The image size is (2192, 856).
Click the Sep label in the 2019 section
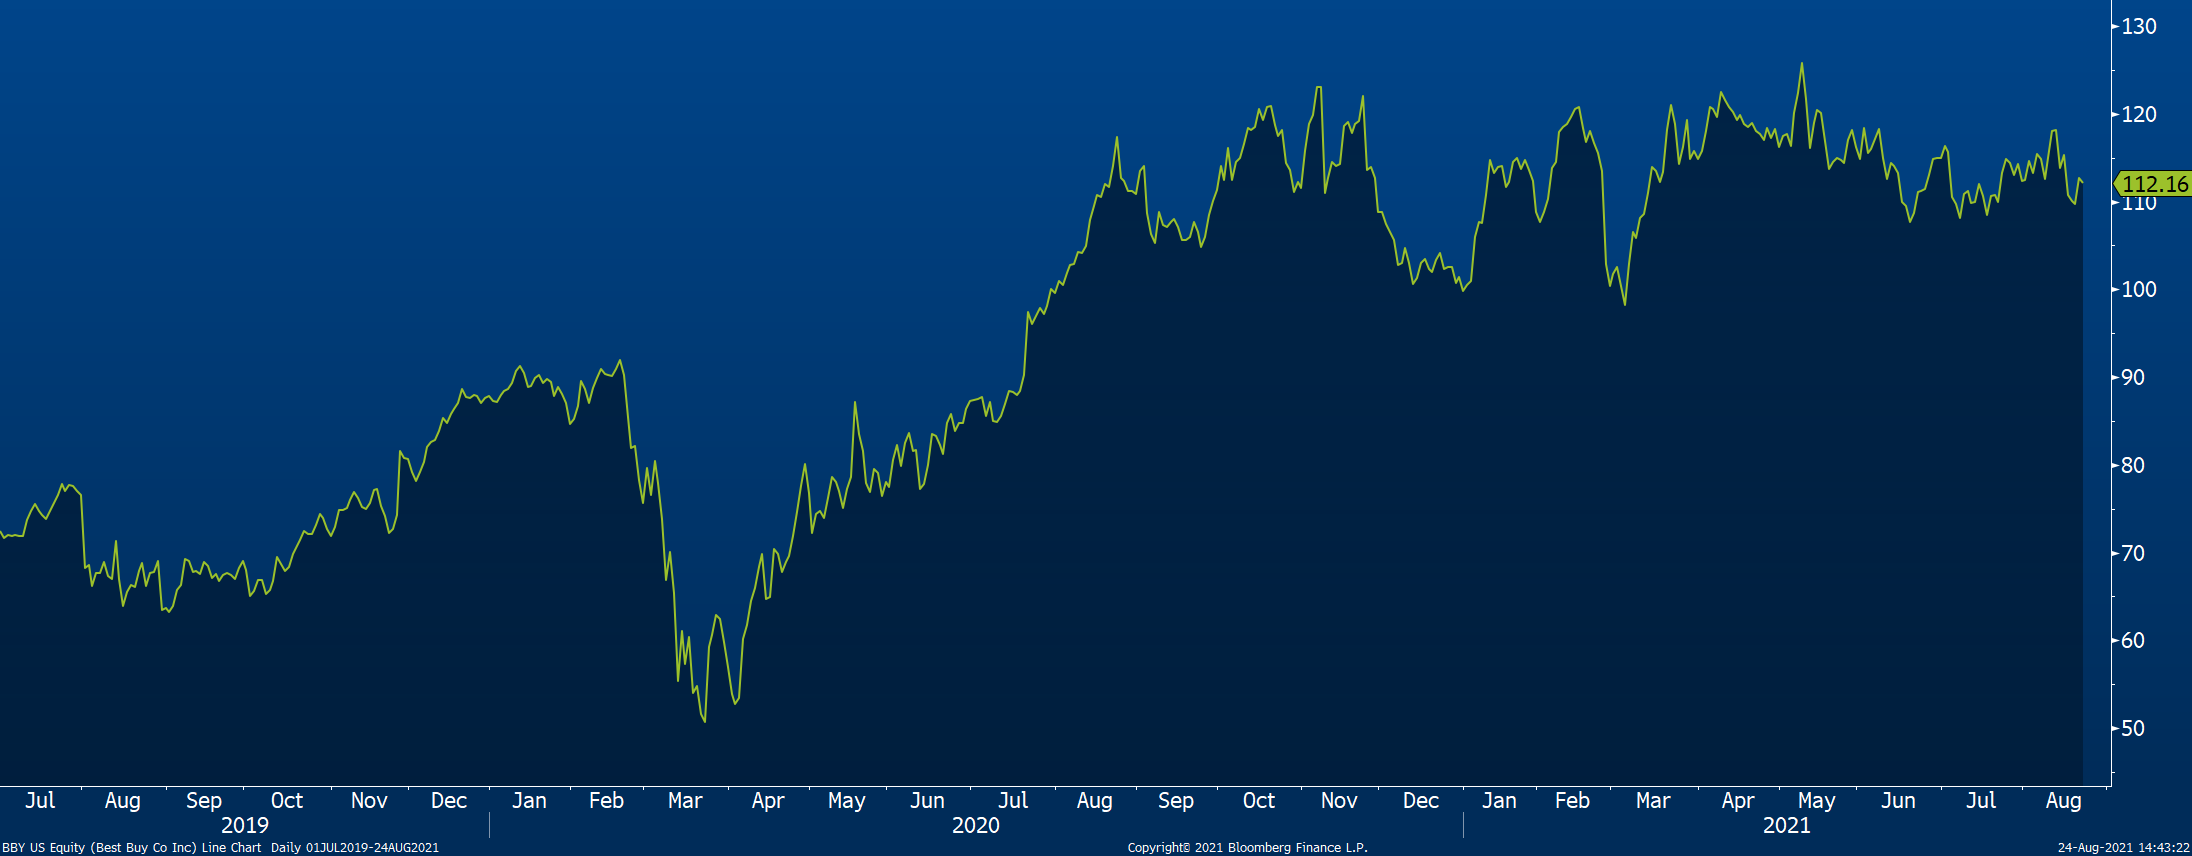point(204,801)
